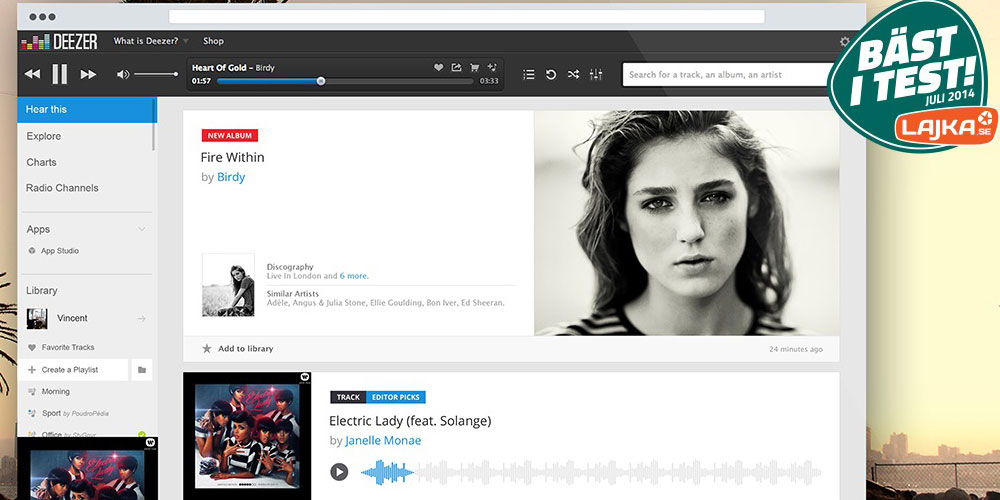1000x500 pixels.
Task: Click the EDITOR PICKS tag
Action: 395,397
